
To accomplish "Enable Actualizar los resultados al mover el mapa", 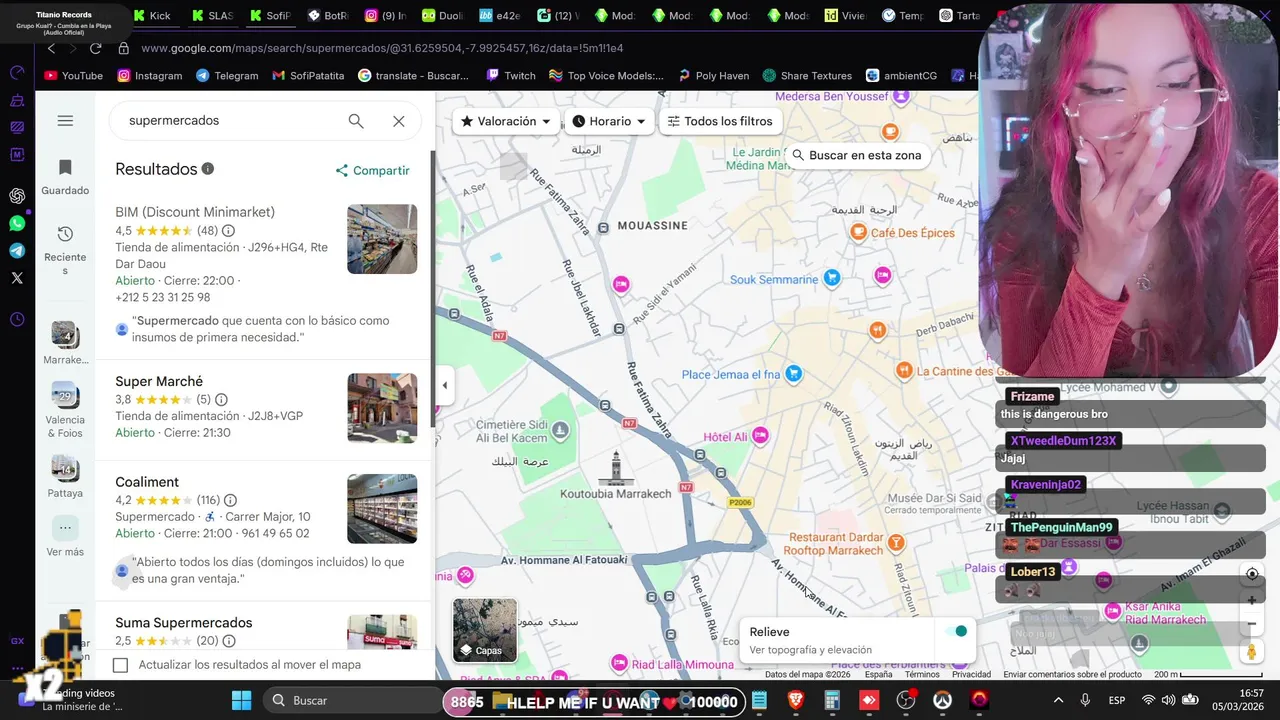I will [121, 665].
